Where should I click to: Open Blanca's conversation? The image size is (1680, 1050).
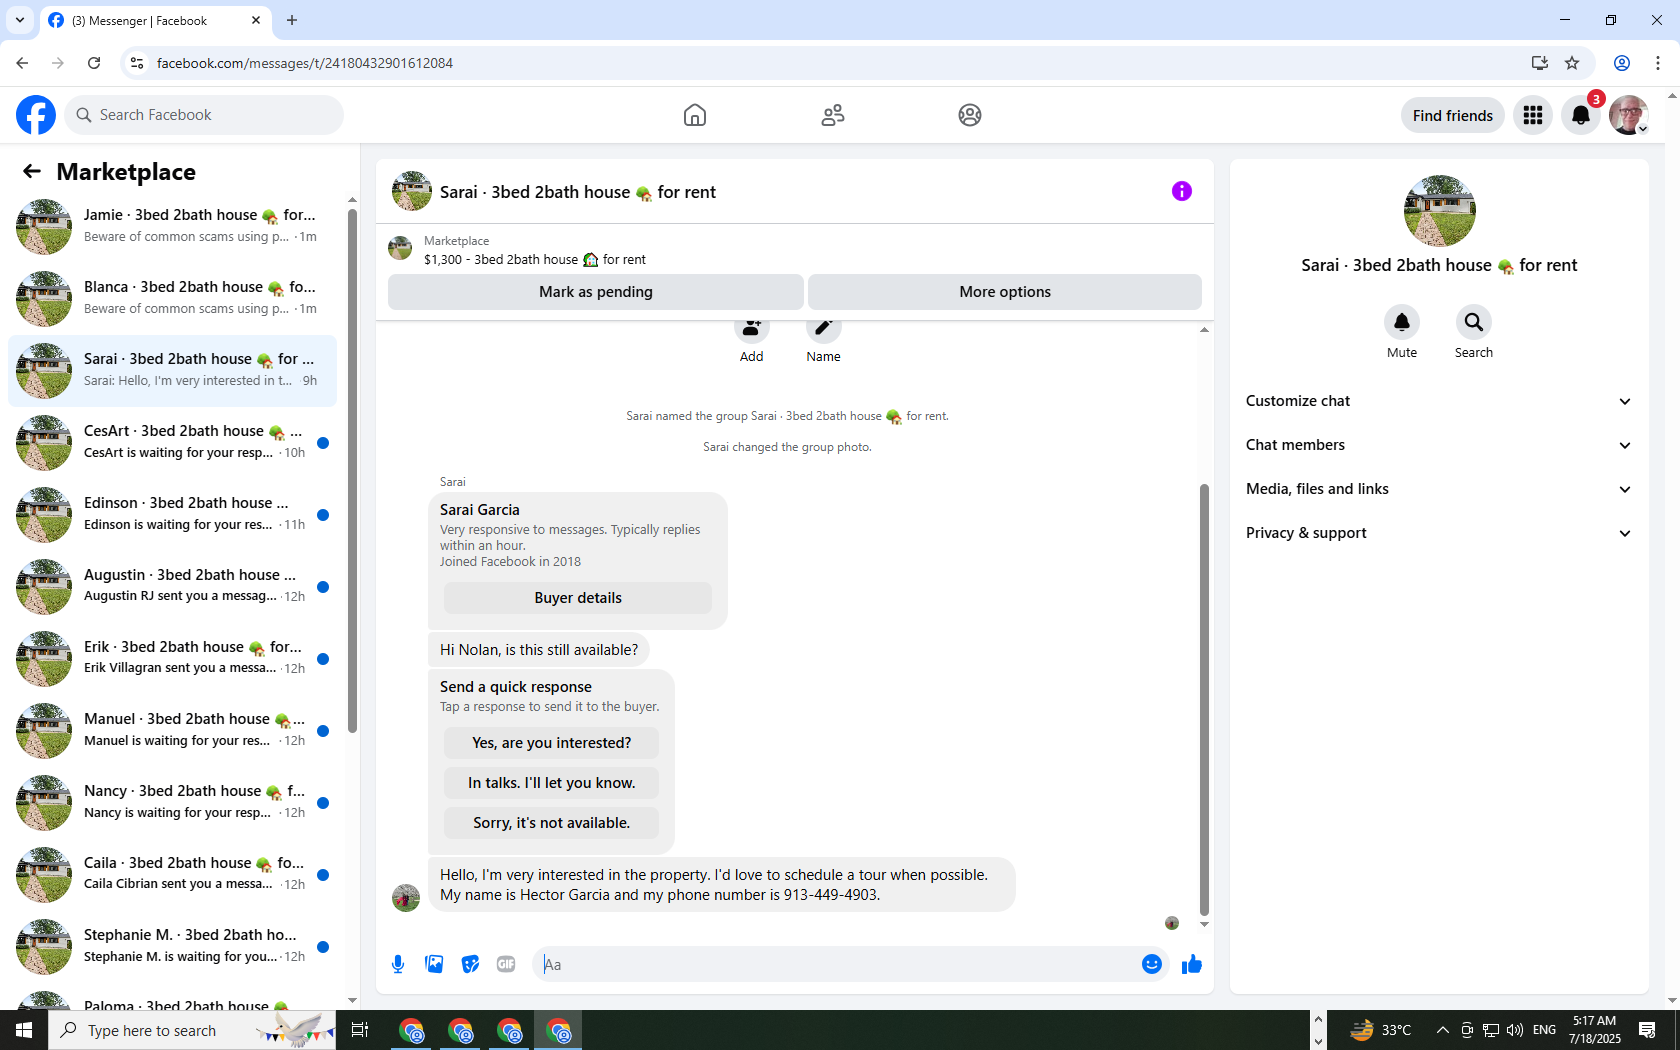(x=172, y=298)
